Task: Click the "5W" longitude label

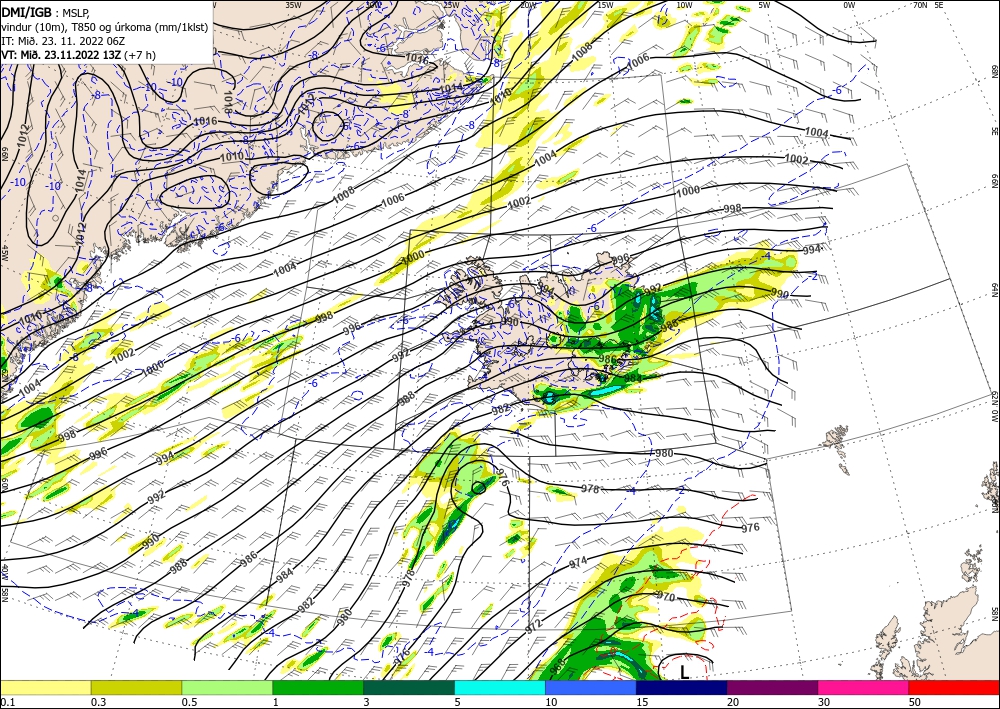Action: click(764, 5)
